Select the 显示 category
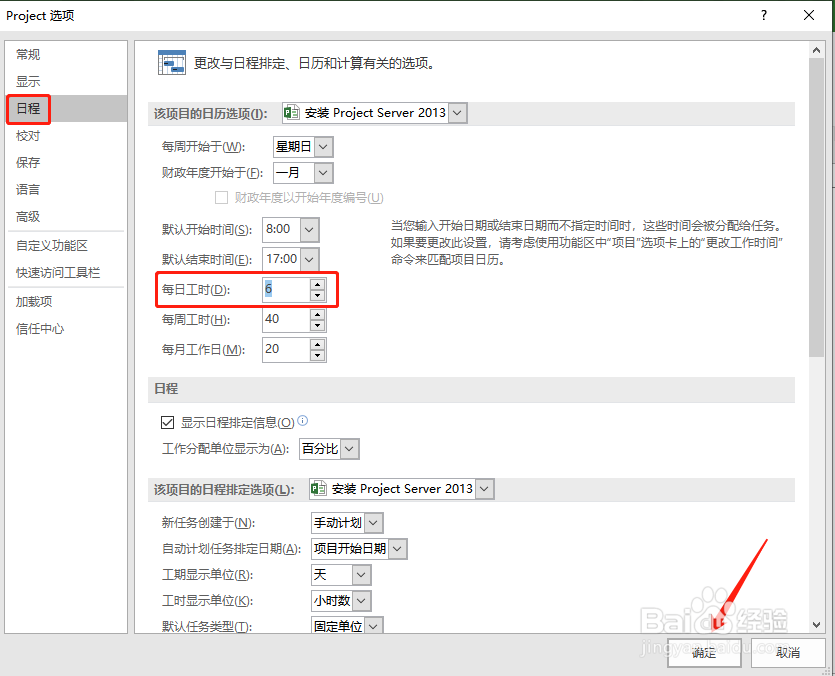 point(67,82)
